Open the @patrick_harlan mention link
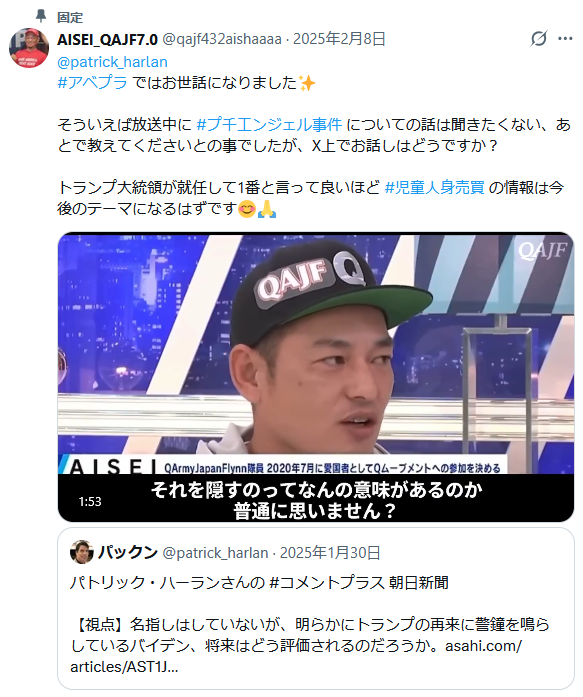 coord(112,62)
